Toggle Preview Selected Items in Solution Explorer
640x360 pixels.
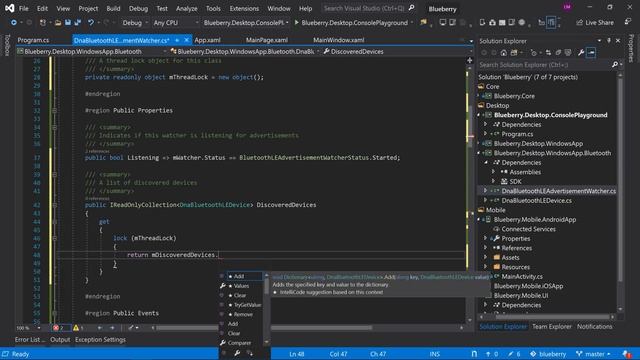[x=591, y=53]
